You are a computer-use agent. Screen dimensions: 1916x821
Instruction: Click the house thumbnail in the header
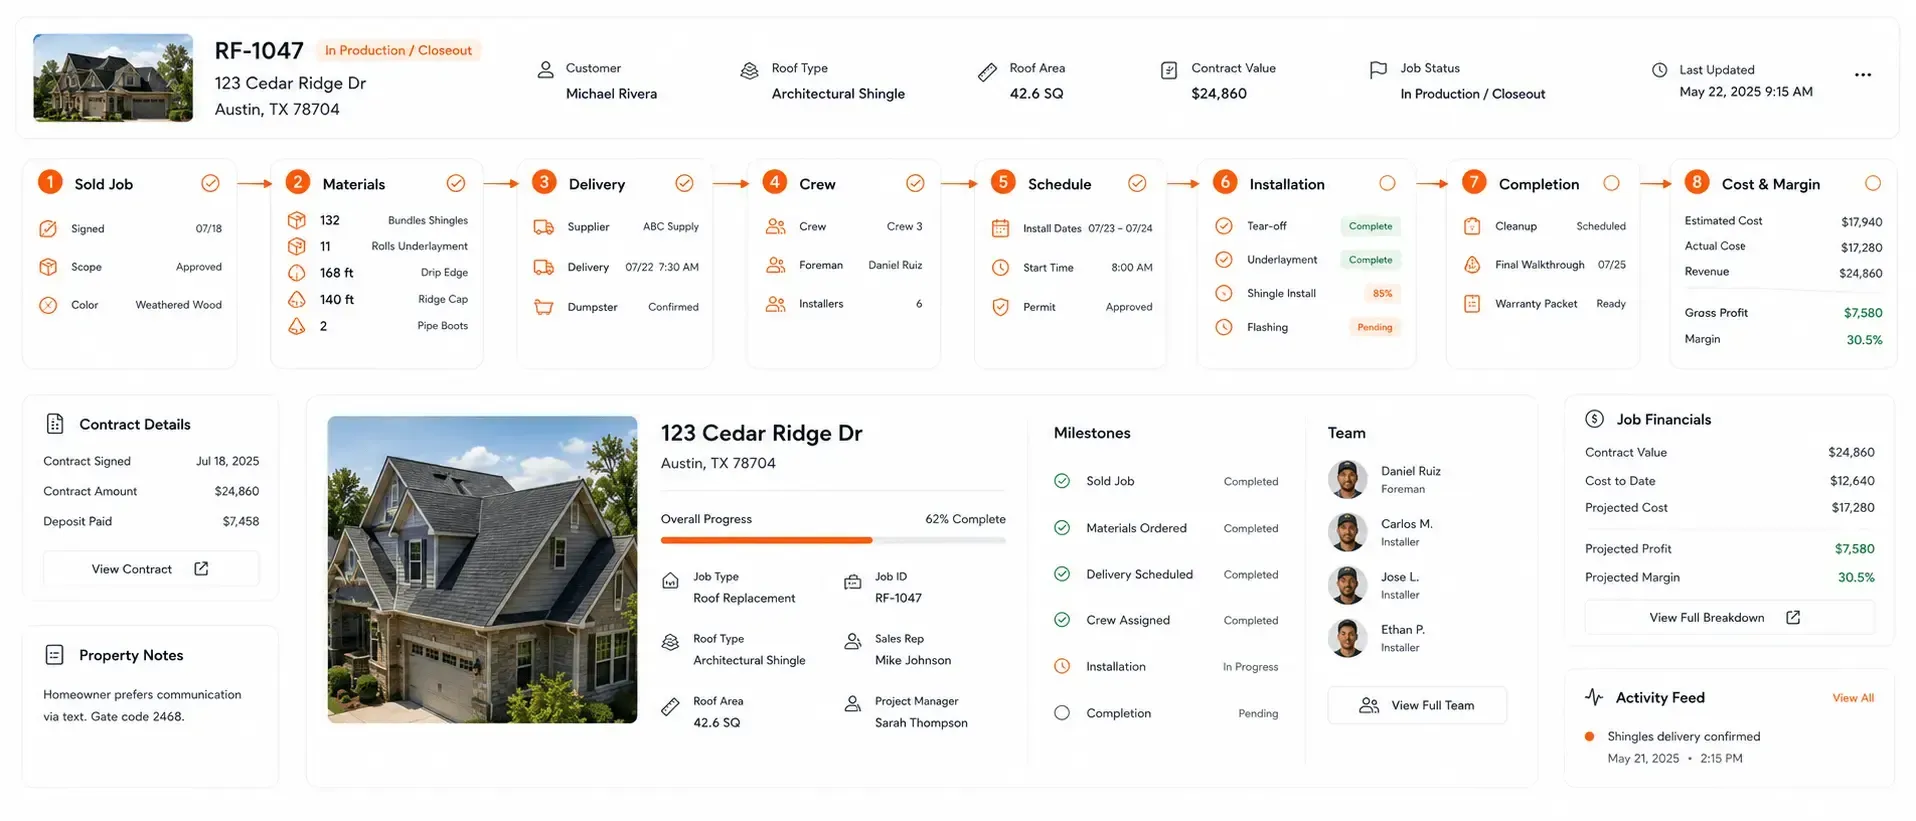tap(113, 78)
